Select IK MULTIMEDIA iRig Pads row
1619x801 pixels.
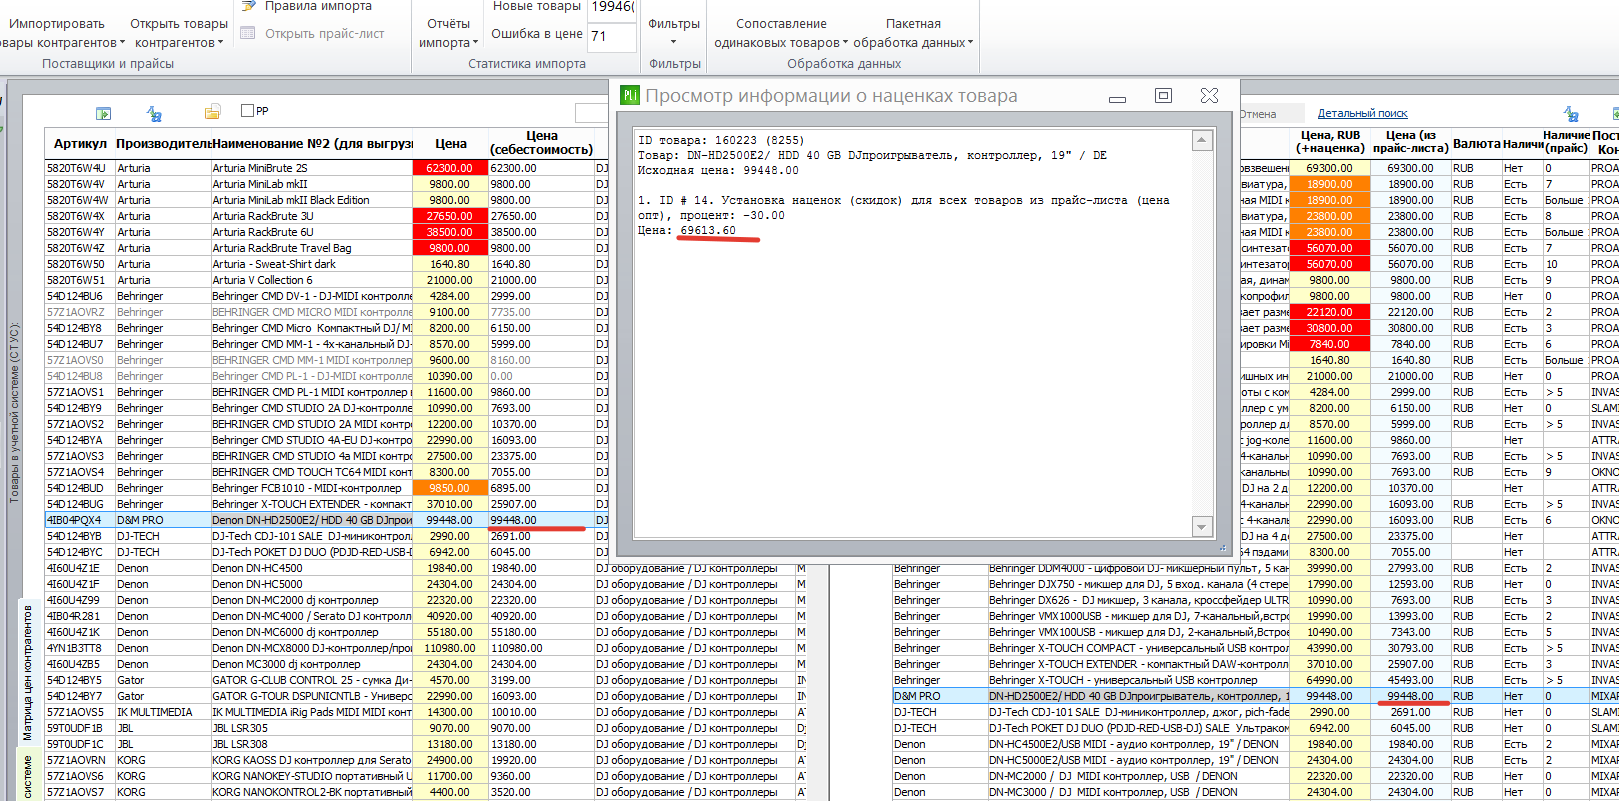point(311,712)
